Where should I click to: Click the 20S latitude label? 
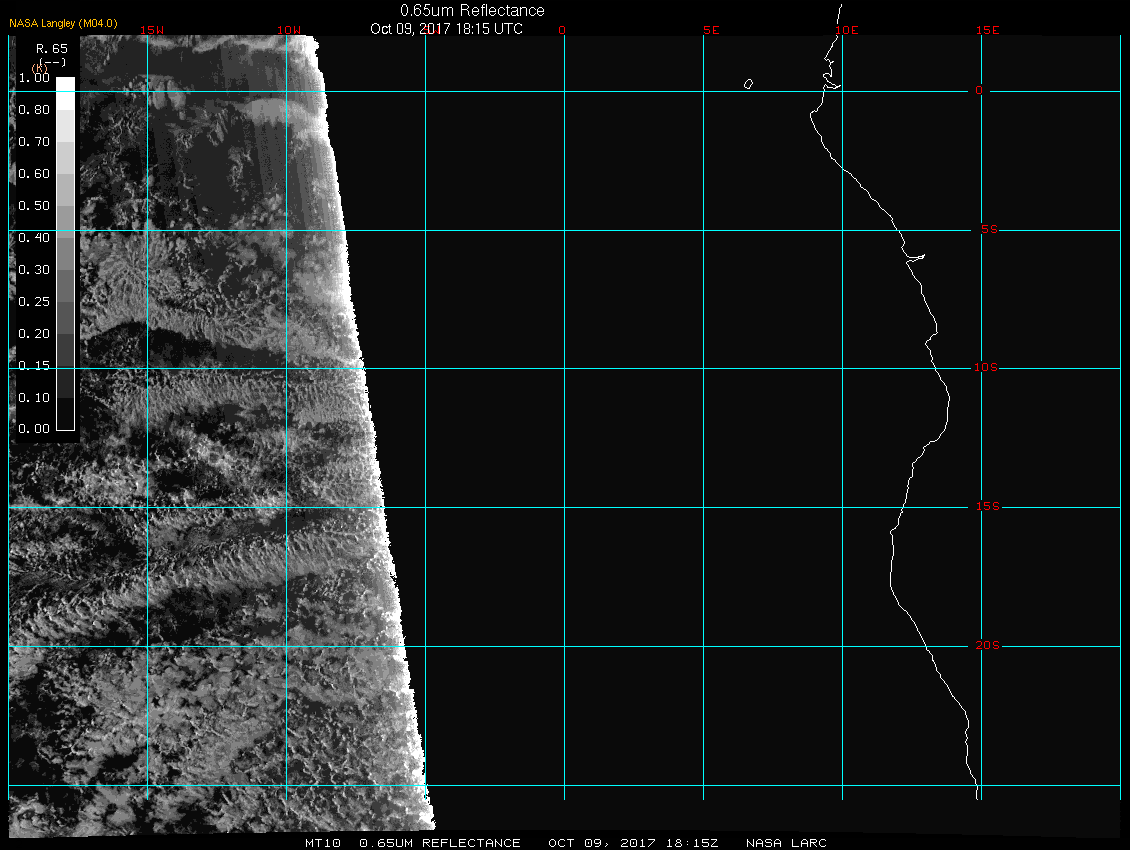(986, 646)
